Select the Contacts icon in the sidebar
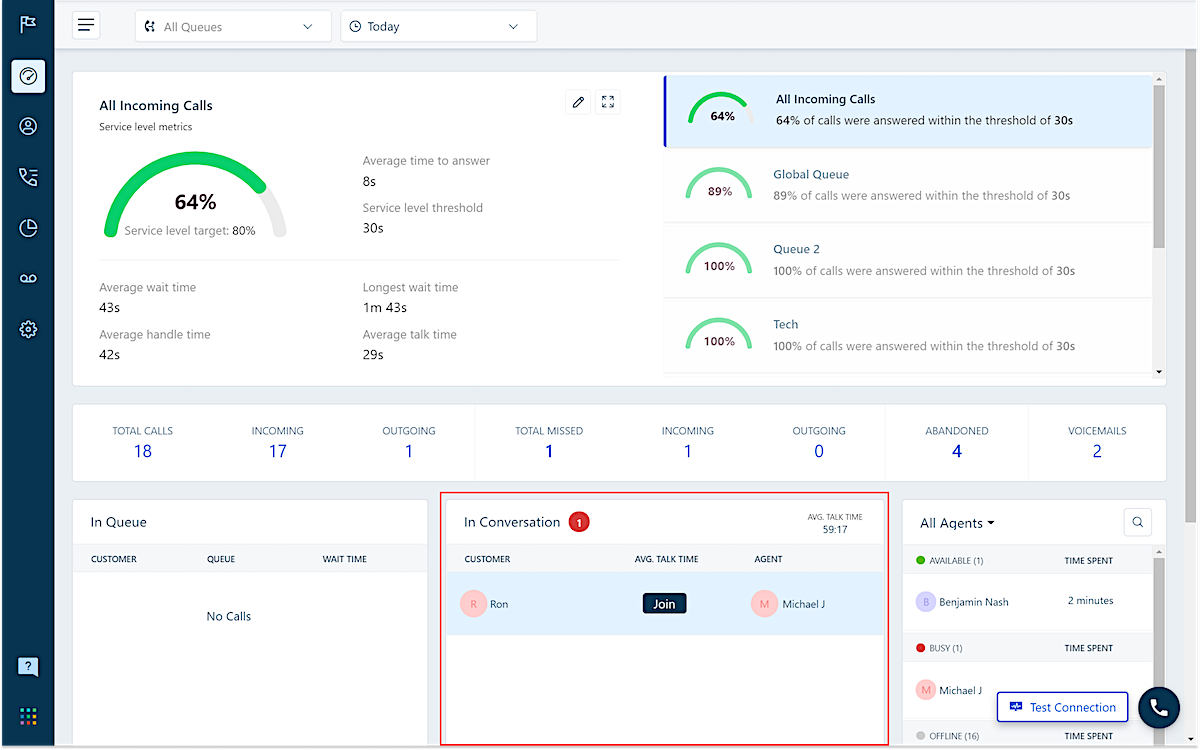 point(27,126)
